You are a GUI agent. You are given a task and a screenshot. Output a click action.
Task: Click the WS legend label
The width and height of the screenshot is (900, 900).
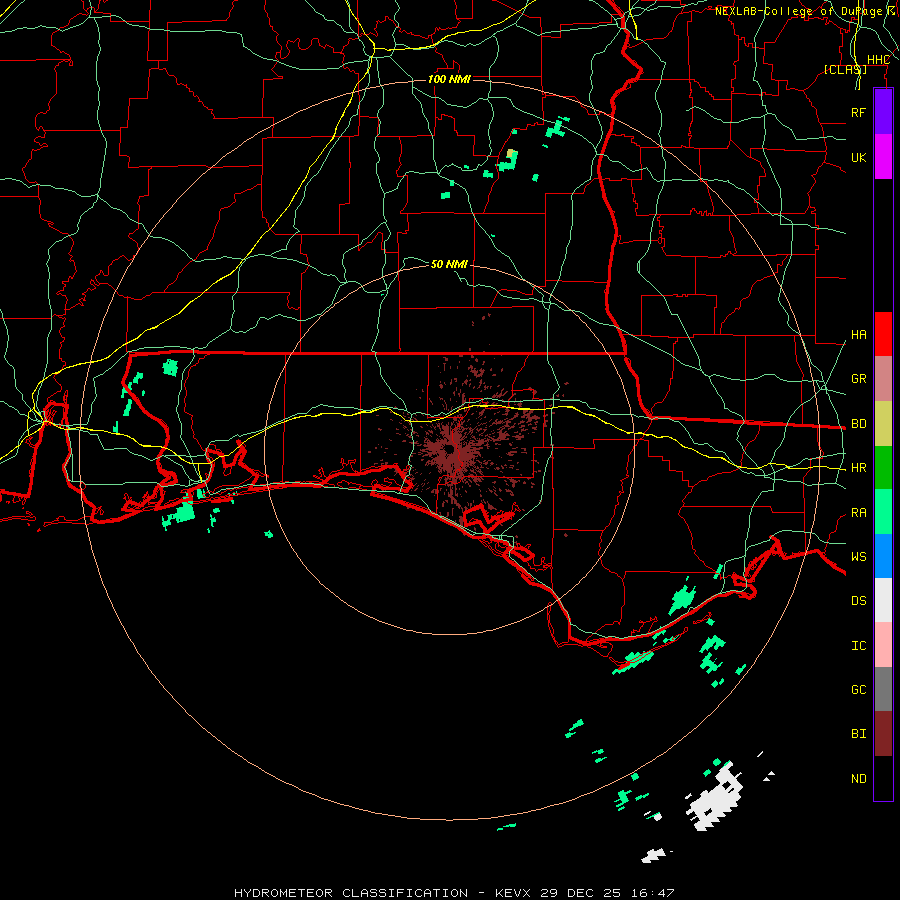pos(858,556)
